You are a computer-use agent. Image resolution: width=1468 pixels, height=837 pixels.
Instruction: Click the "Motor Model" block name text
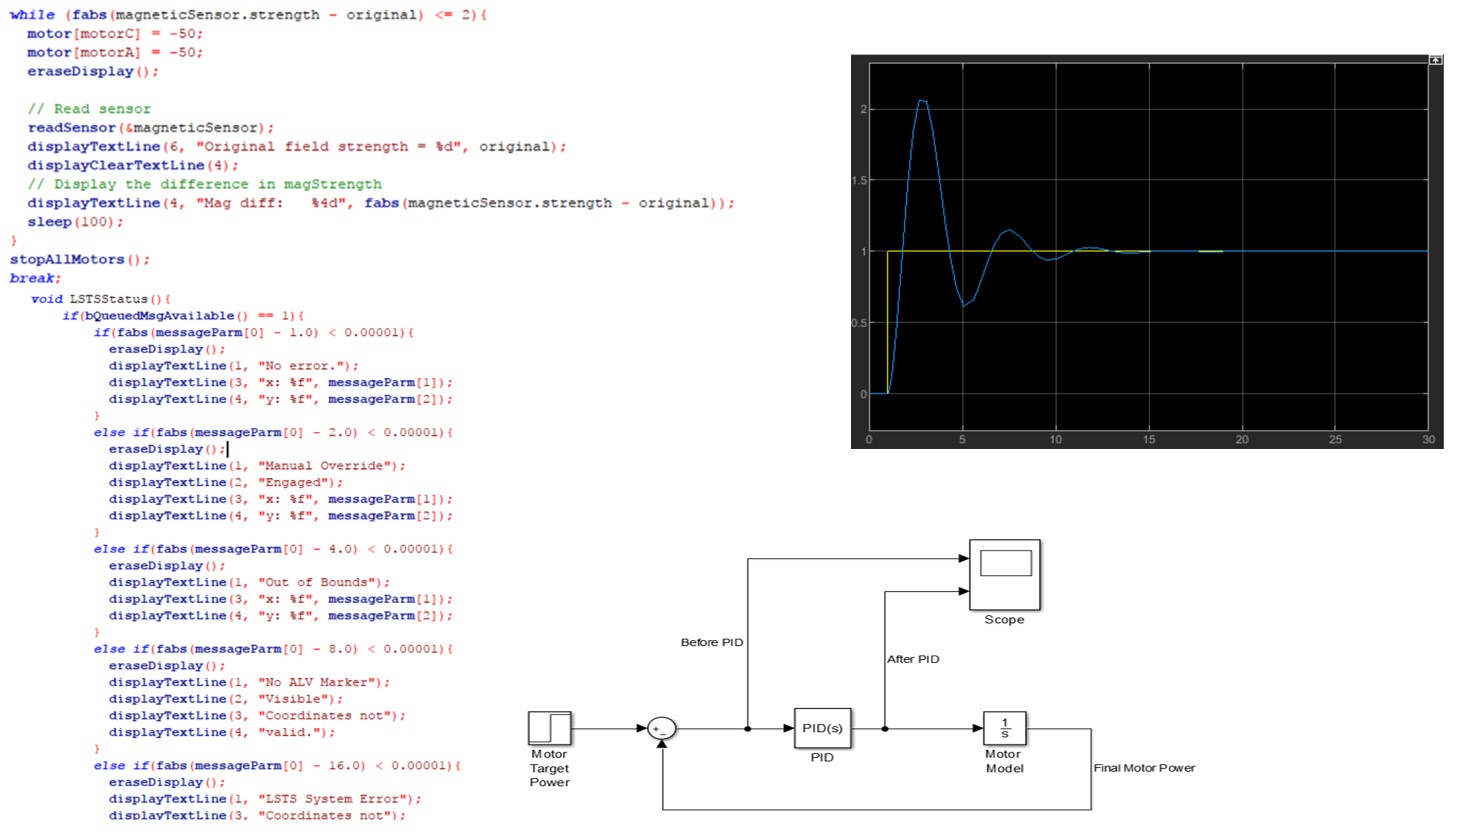[x=1004, y=762]
